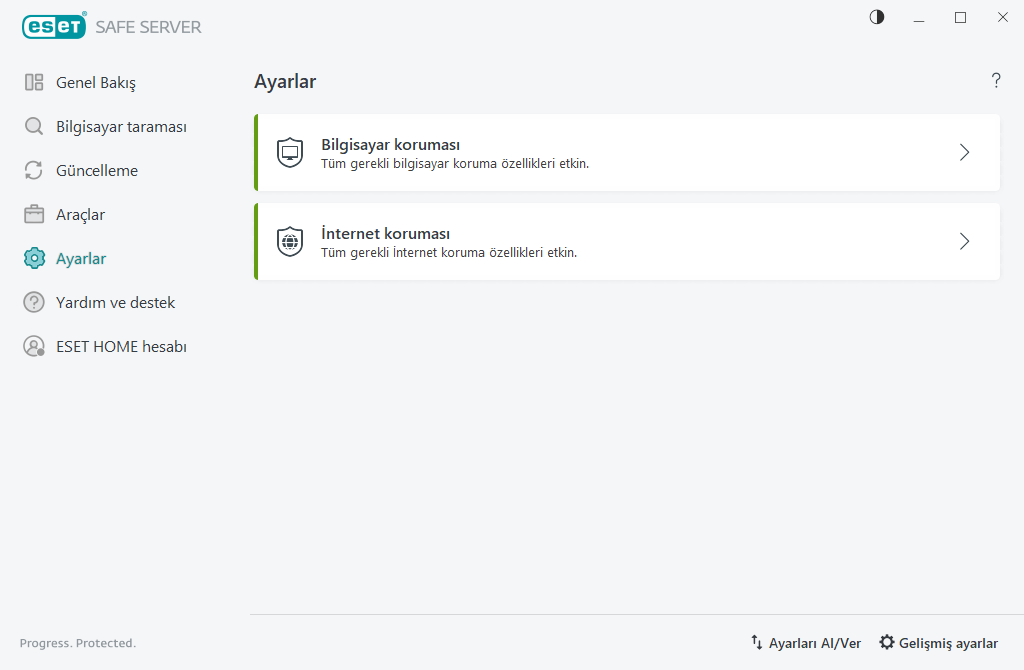This screenshot has width=1024, height=670.
Task: Click the Ayarlar gear icon in sidebar
Action: pos(34,259)
